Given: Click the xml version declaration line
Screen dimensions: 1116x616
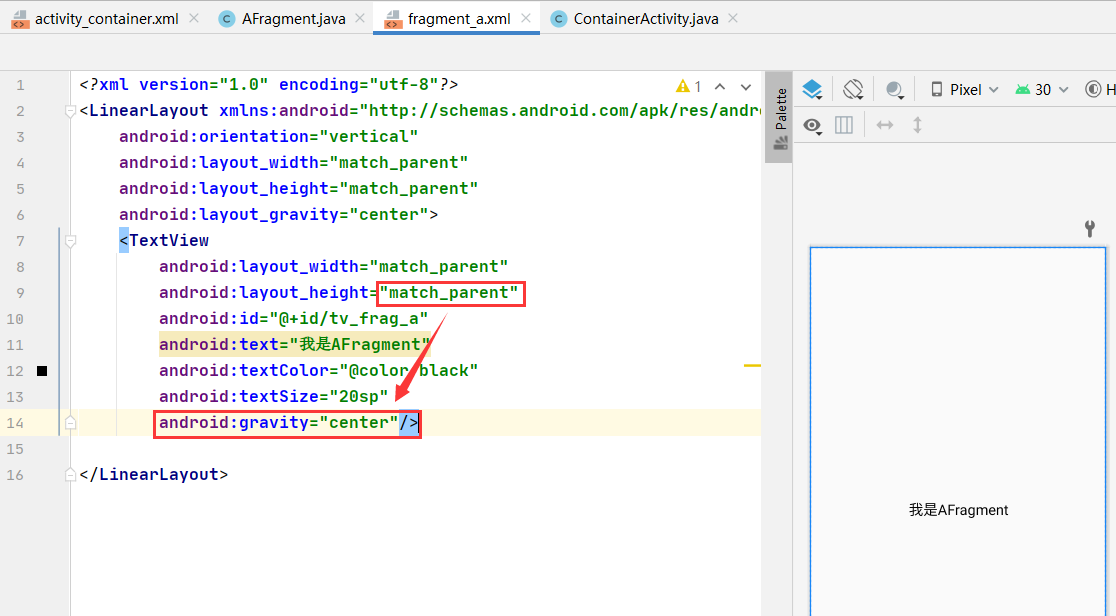Looking at the screenshot, I should point(268,85).
